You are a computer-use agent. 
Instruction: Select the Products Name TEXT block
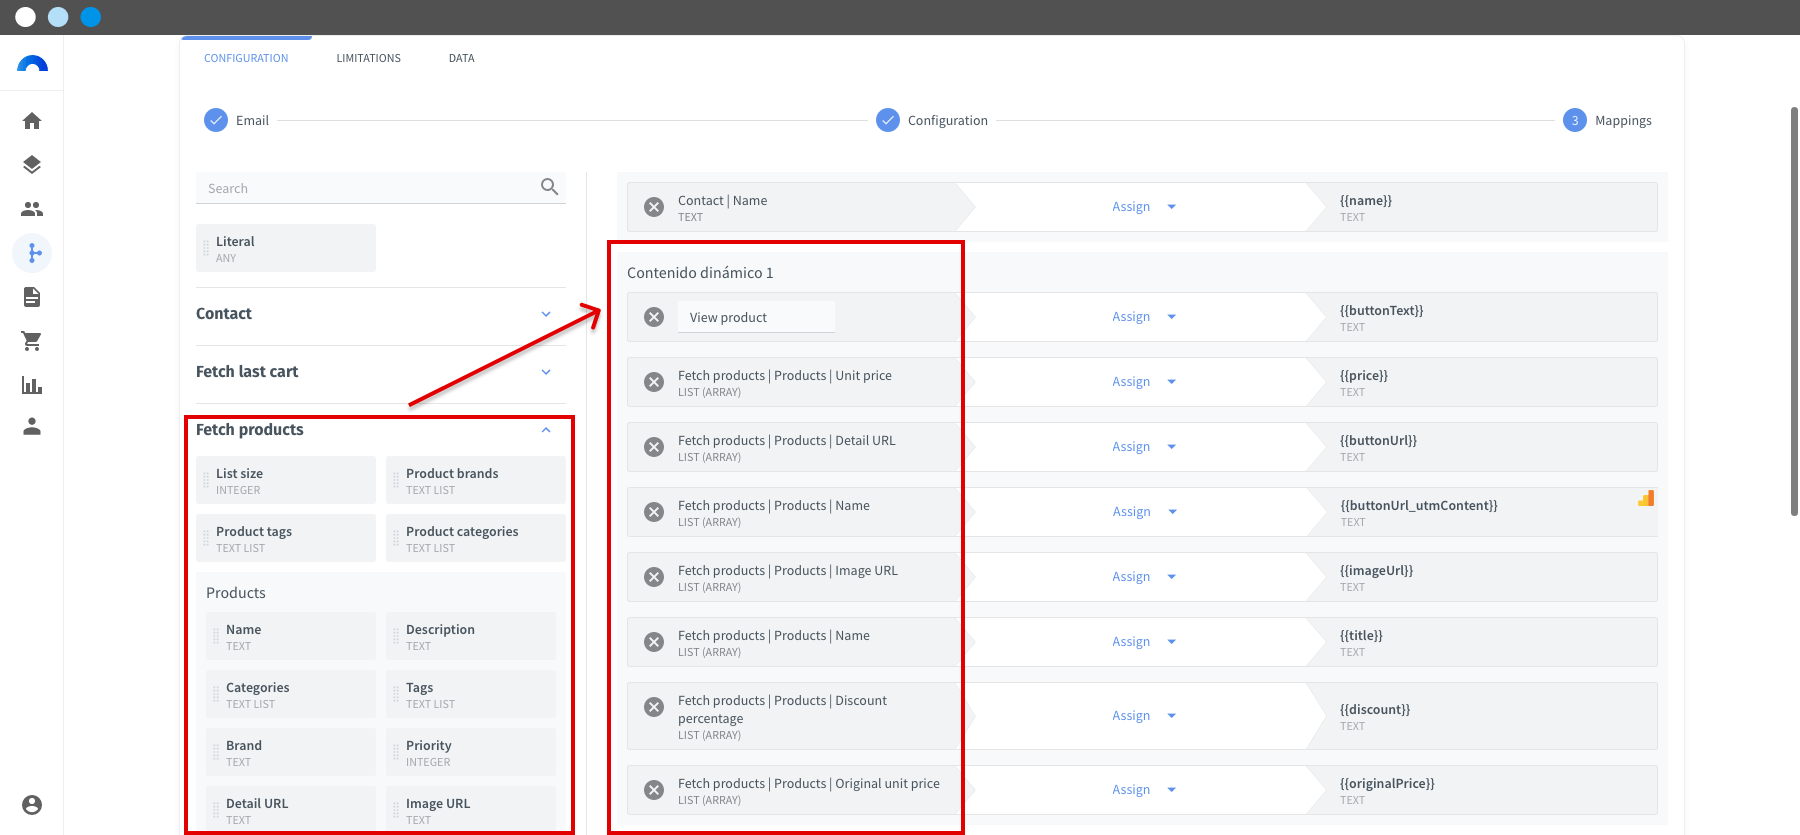pyautogui.click(x=291, y=636)
